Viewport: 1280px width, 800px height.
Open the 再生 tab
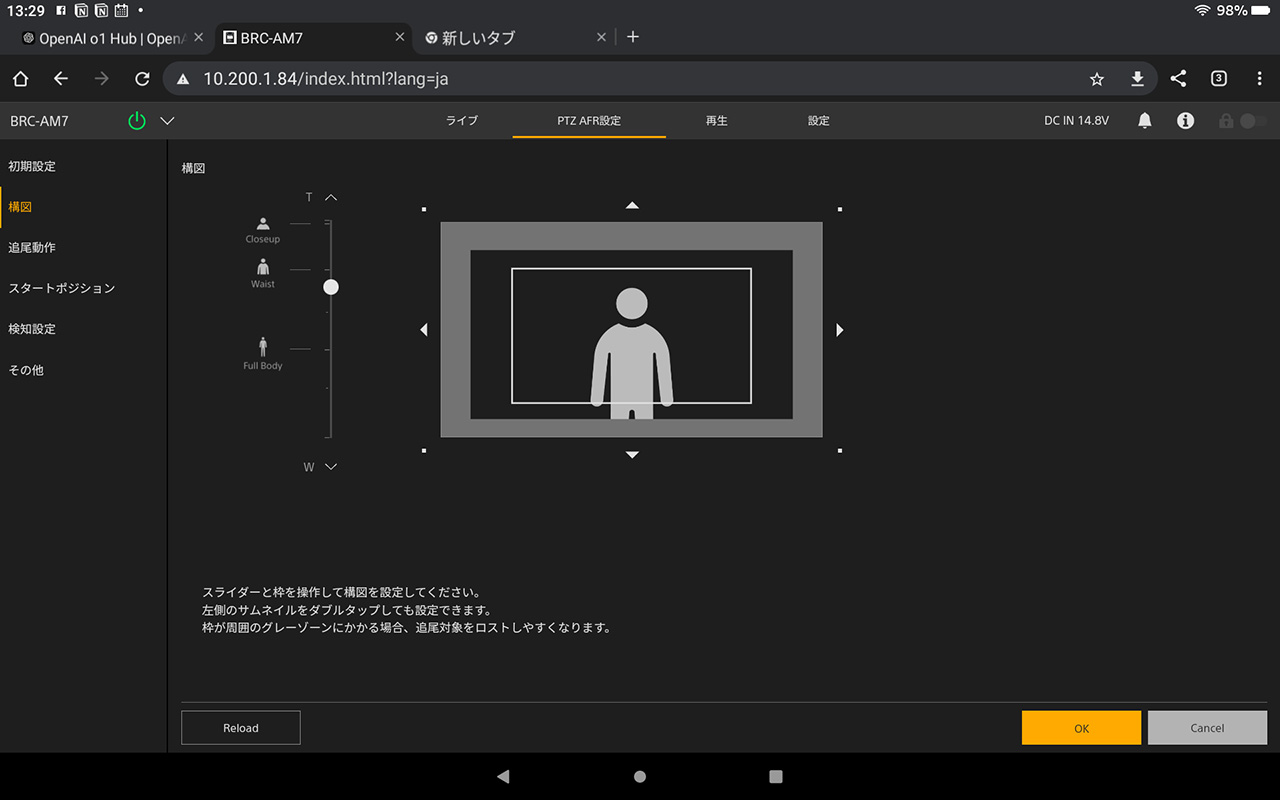[x=716, y=121]
